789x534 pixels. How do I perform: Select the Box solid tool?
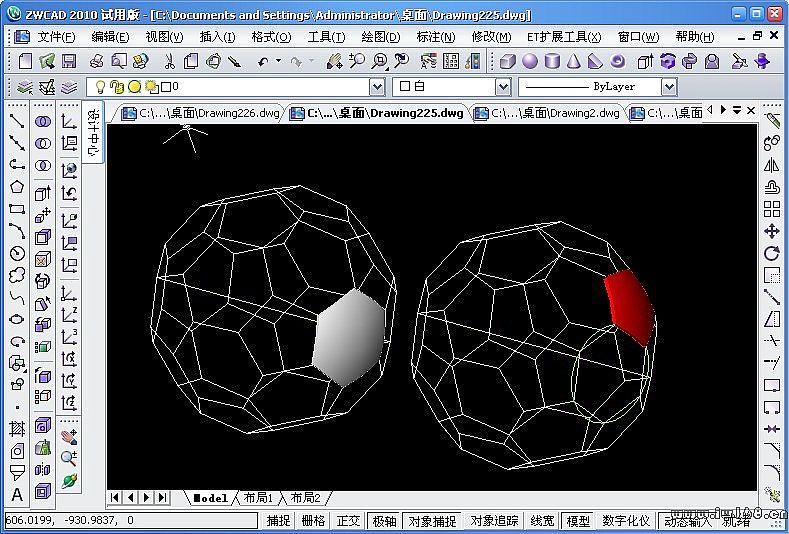(508, 61)
